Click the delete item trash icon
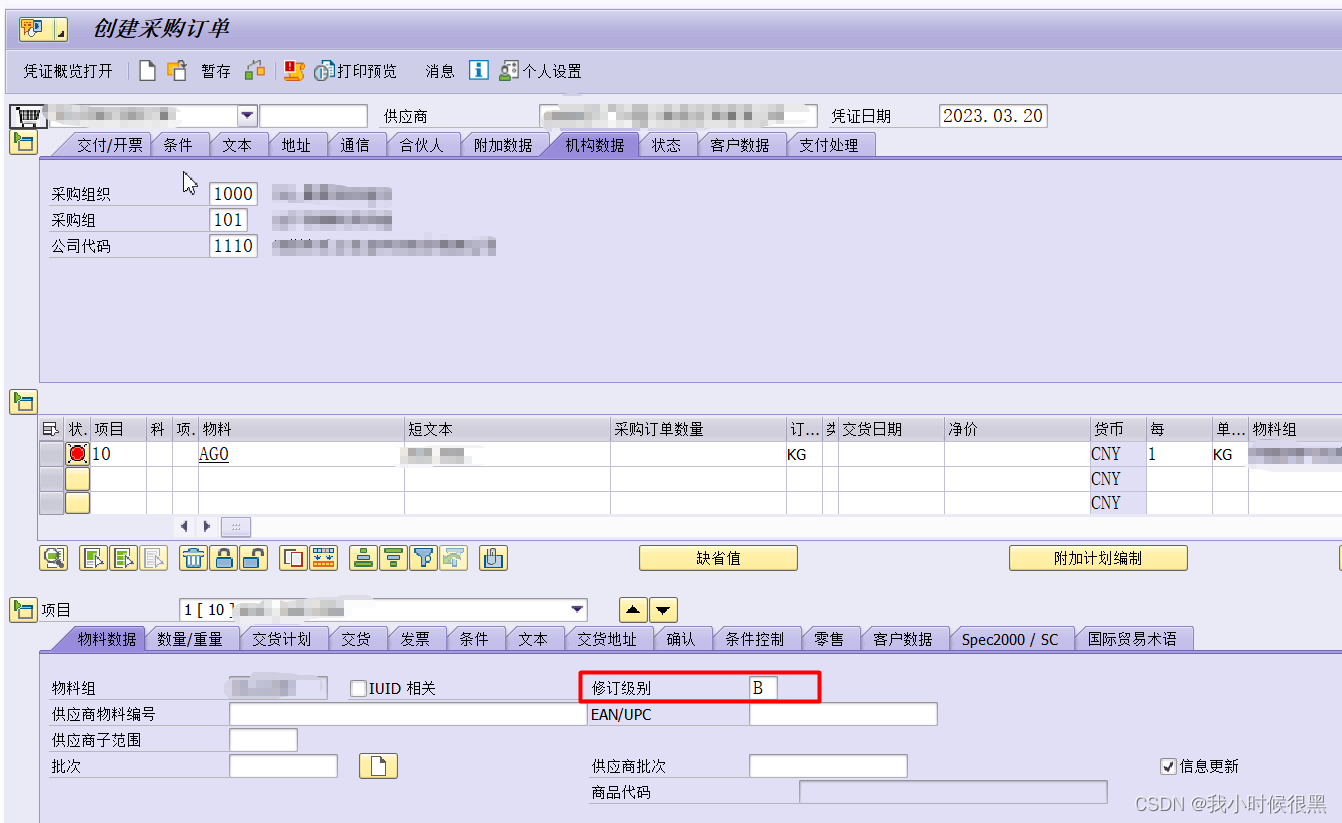Image resolution: width=1342 pixels, height=823 pixels. pos(194,559)
